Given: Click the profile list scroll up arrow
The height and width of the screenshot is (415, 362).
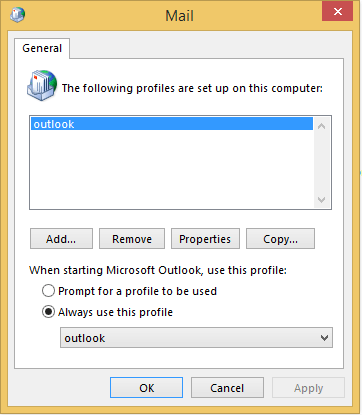Looking at the screenshot, I should pos(321,126).
